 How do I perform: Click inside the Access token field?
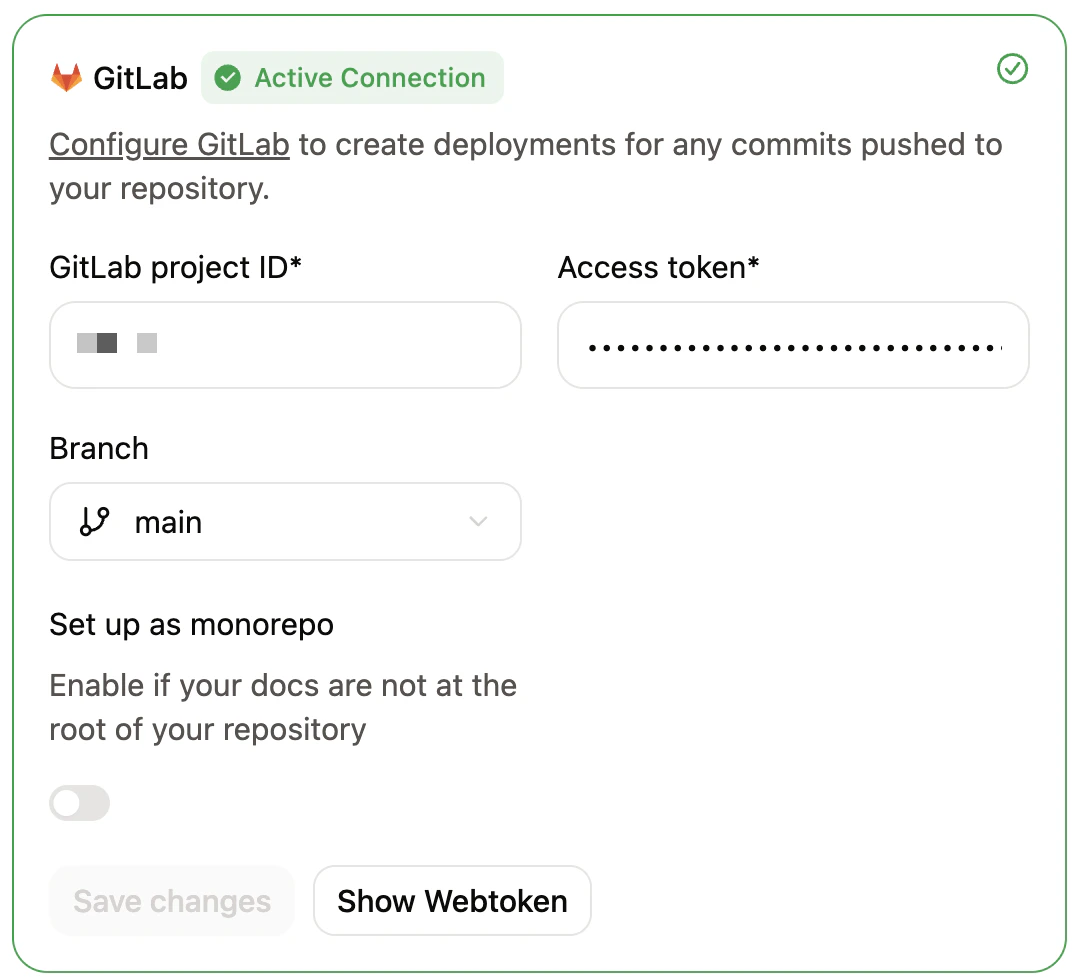pos(793,345)
